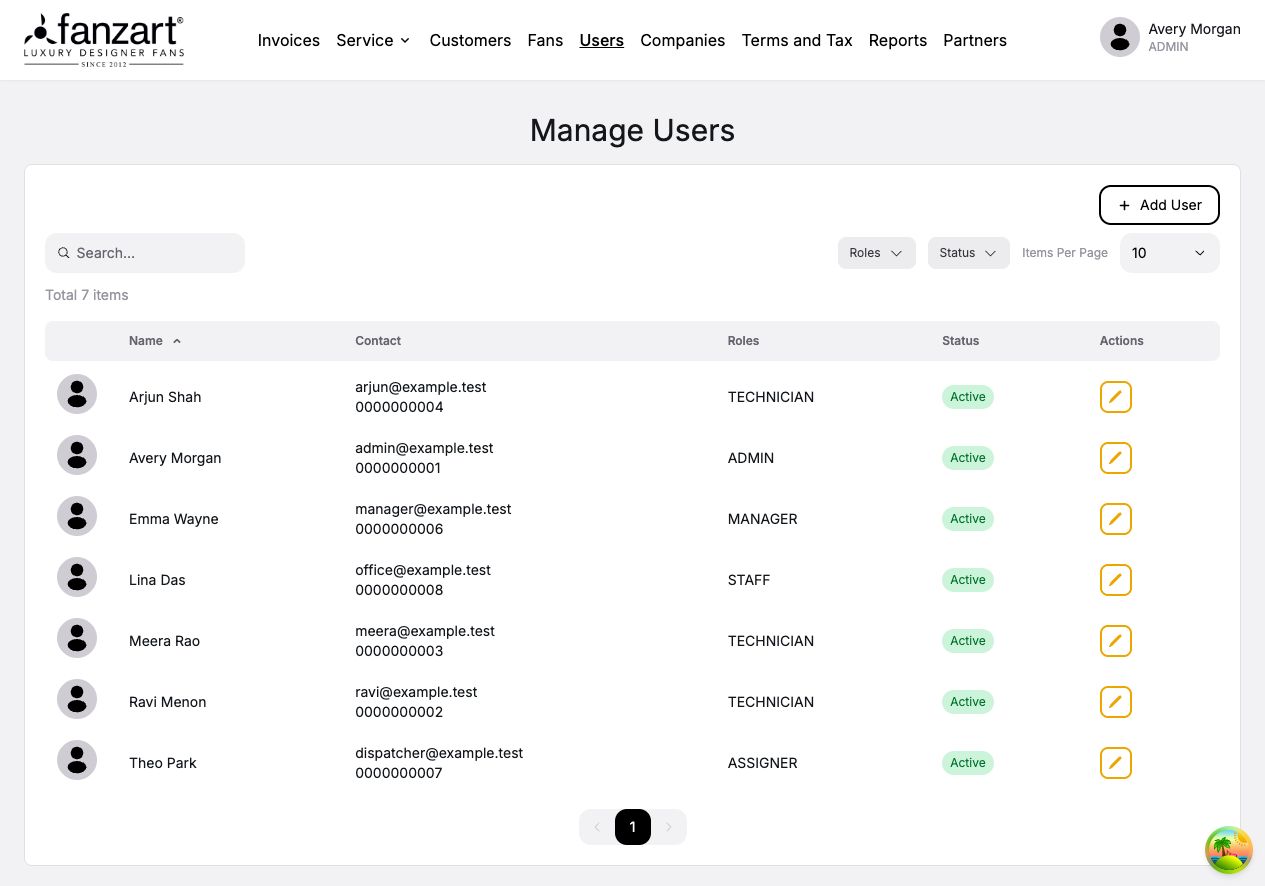Click the name Ravi Menon

pos(168,702)
